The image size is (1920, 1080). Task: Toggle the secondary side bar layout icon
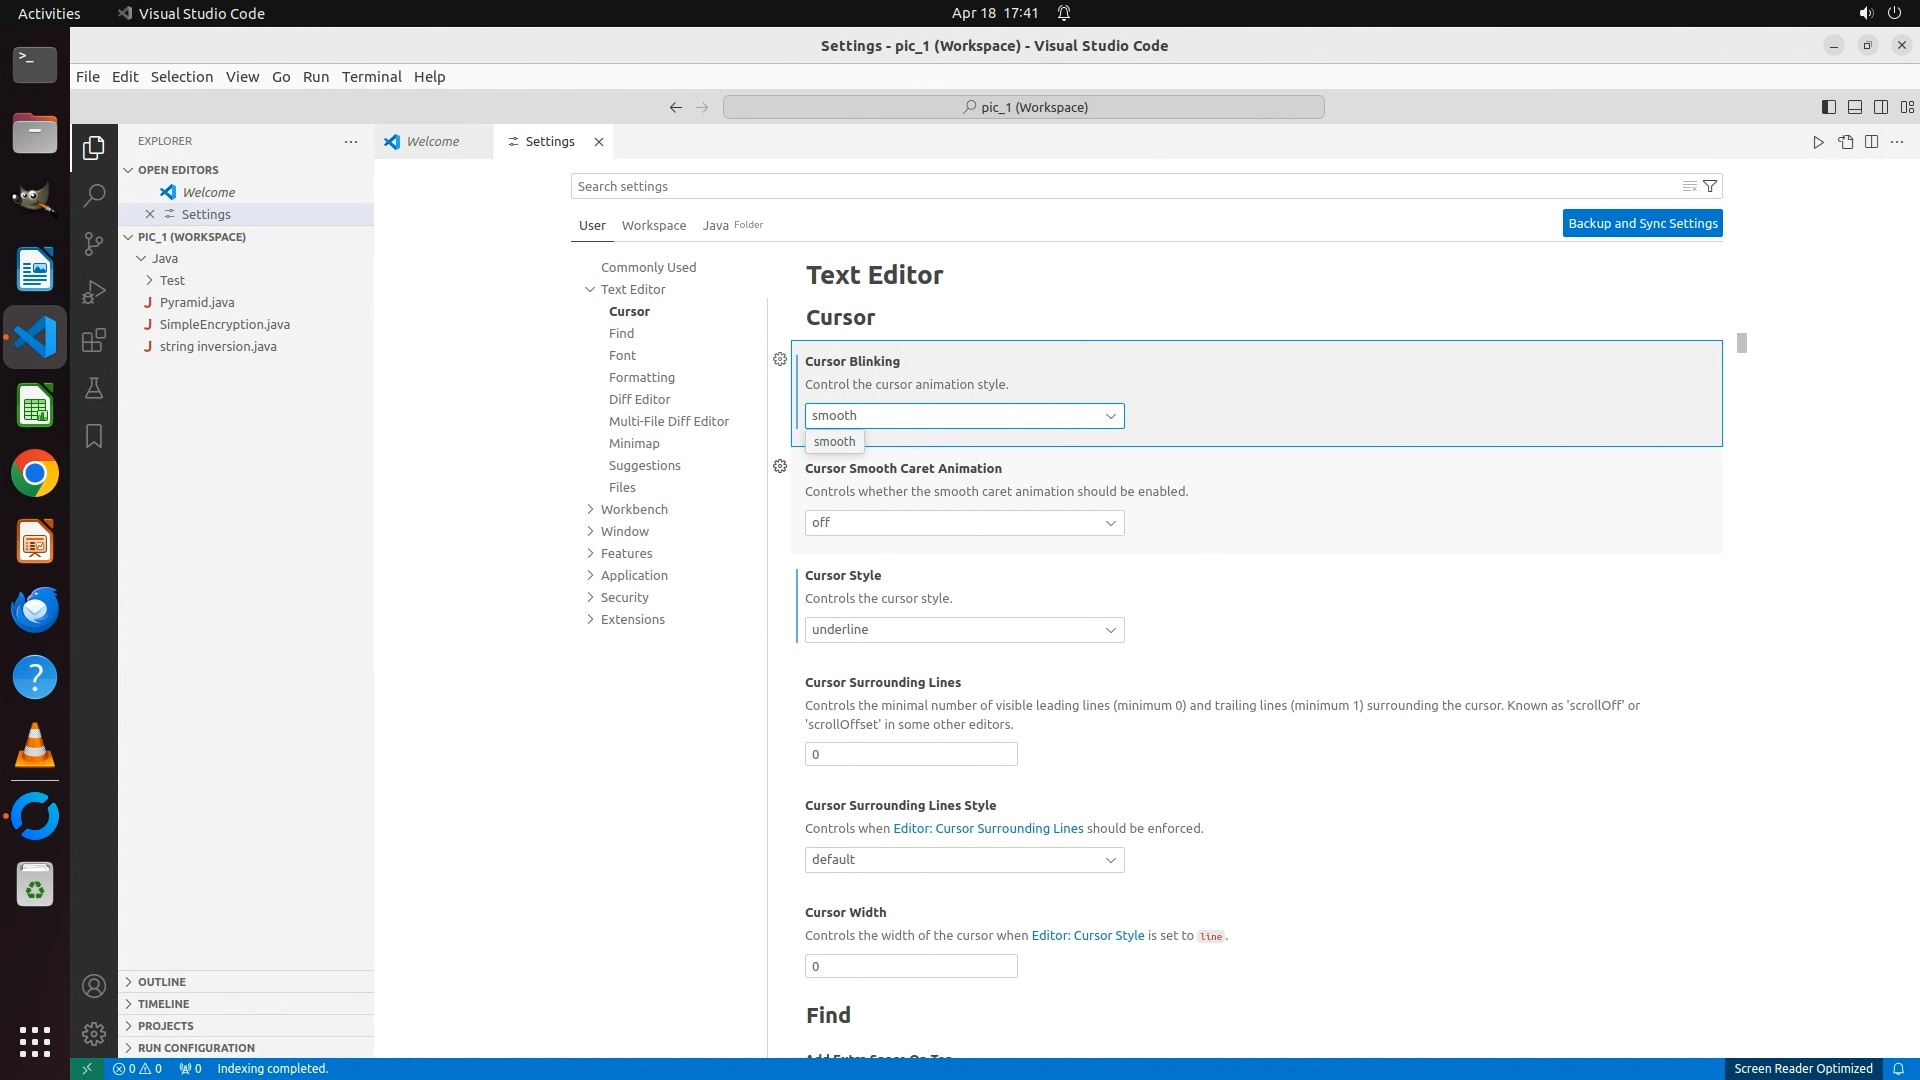coord(1880,107)
